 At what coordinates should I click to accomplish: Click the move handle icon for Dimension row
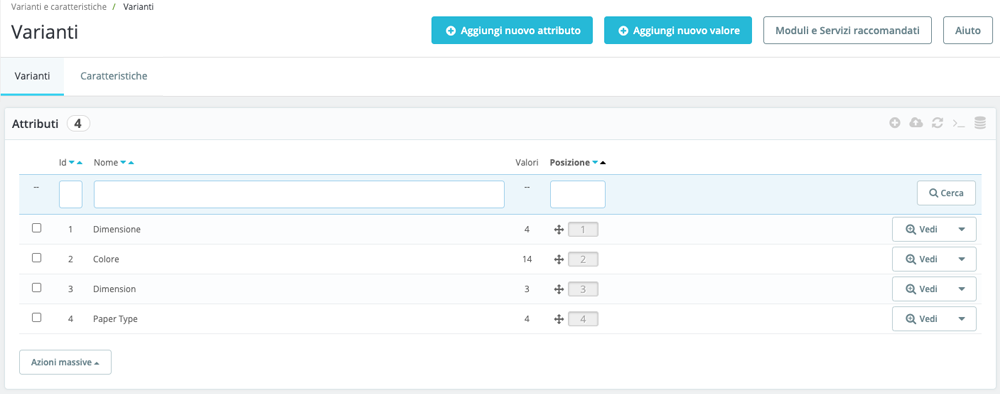(x=558, y=289)
